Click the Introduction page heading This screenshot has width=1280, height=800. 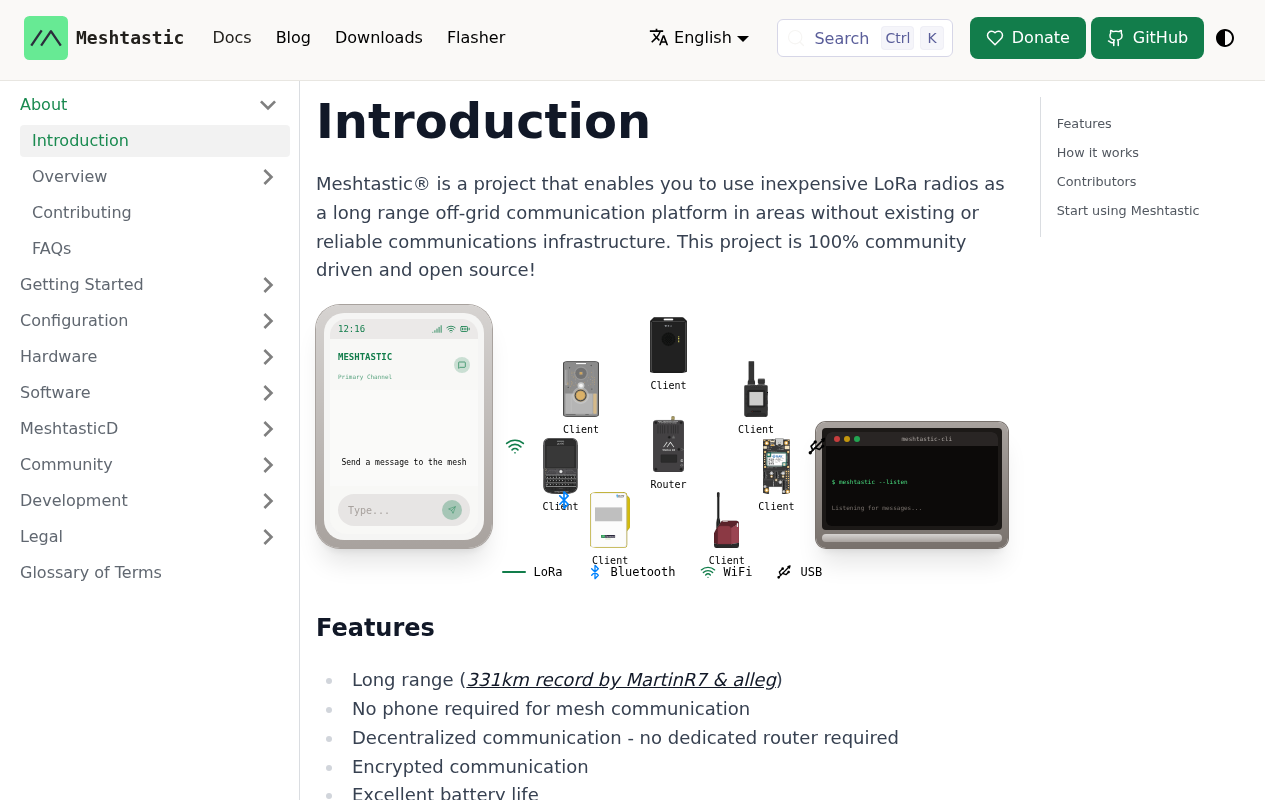pos(483,122)
